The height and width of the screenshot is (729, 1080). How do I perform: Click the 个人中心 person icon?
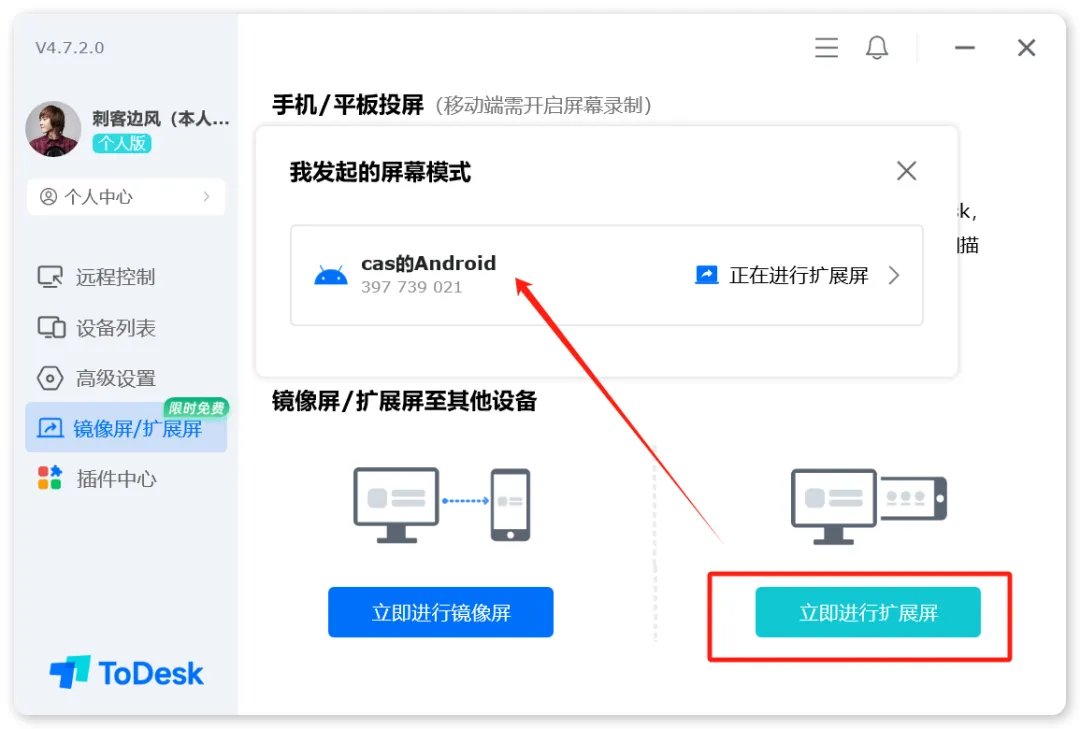[x=48, y=197]
